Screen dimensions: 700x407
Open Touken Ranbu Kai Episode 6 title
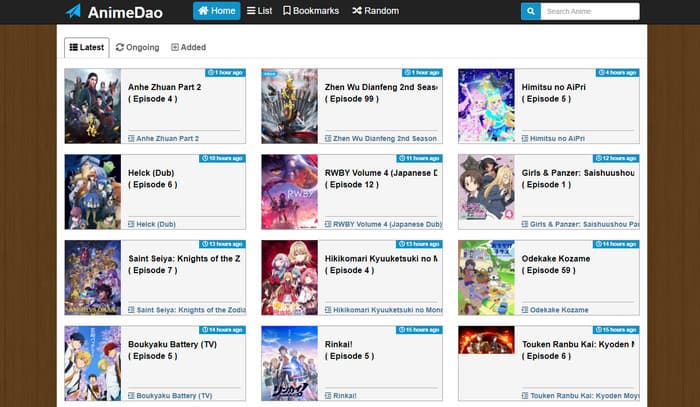point(578,350)
